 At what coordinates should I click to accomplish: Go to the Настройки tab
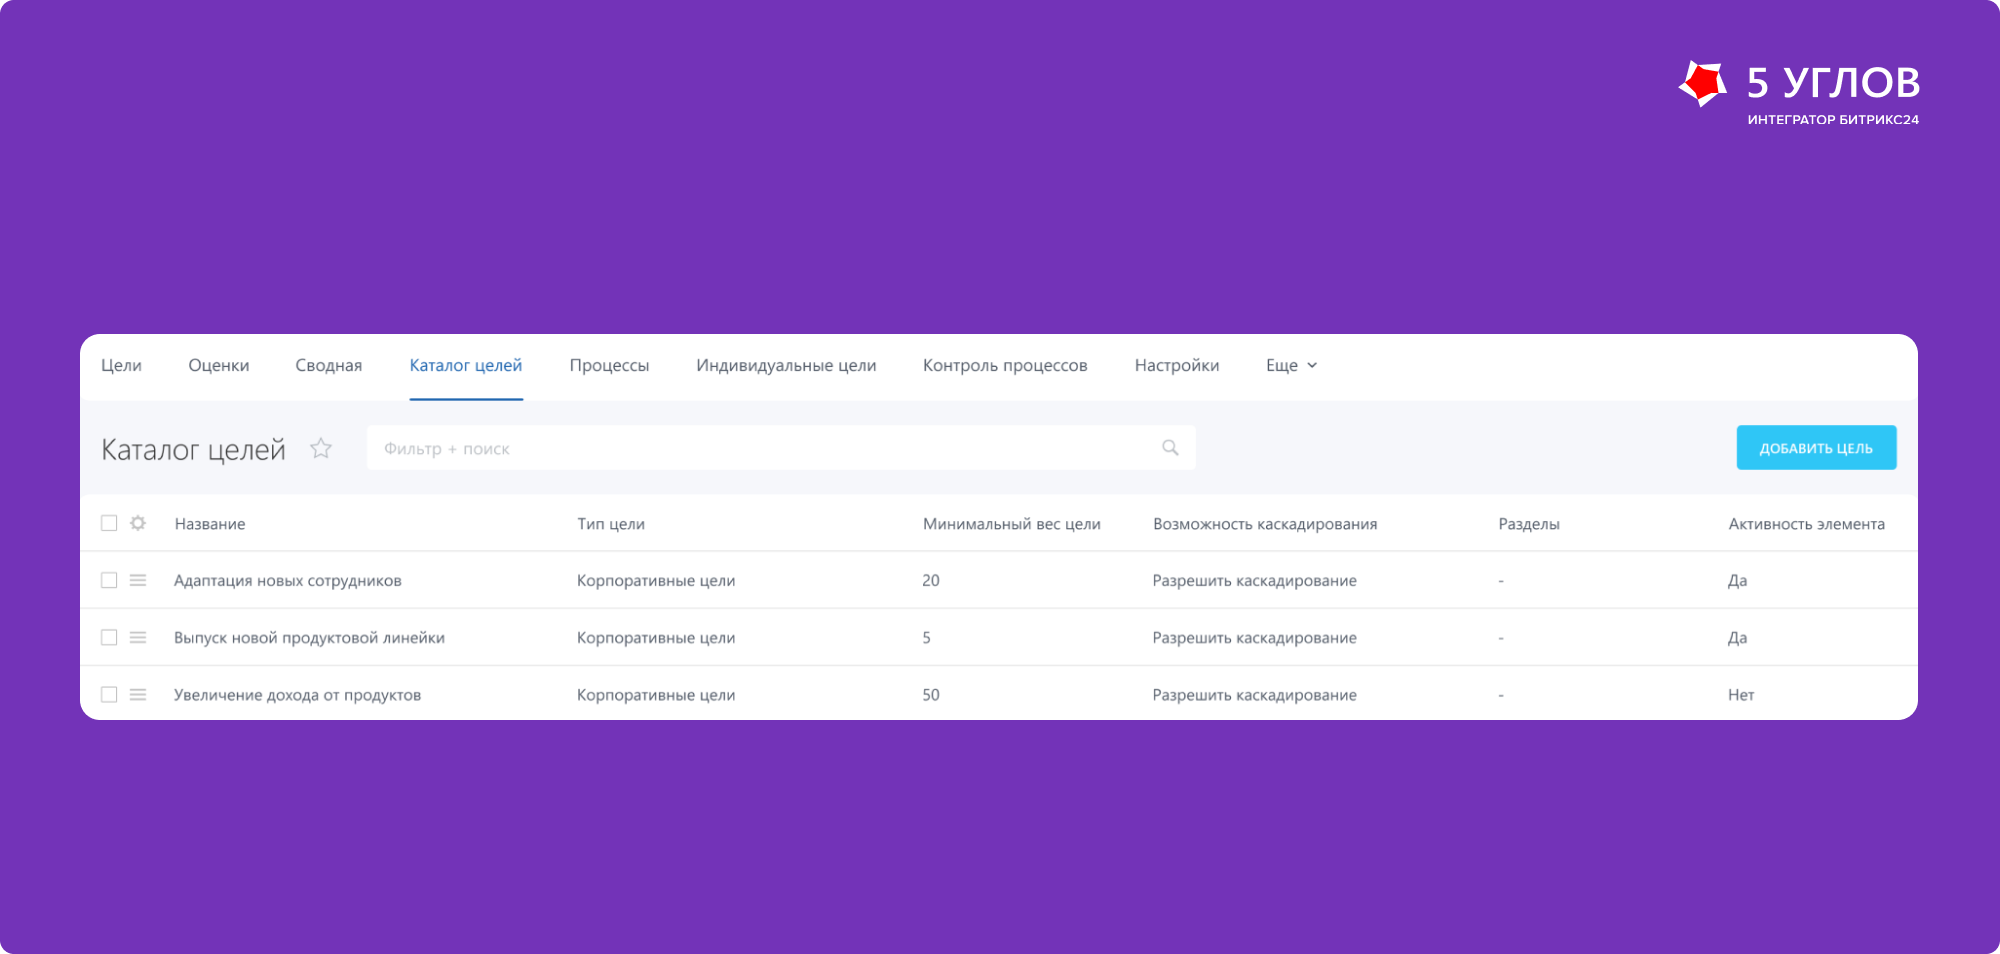tap(1177, 365)
